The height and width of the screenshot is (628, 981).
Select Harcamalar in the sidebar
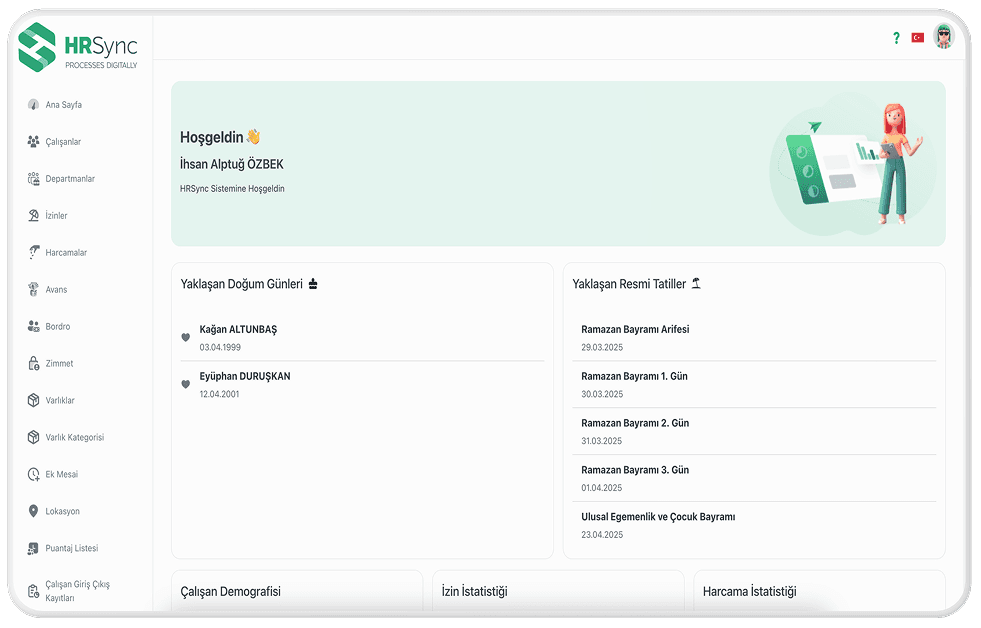tap(66, 253)
